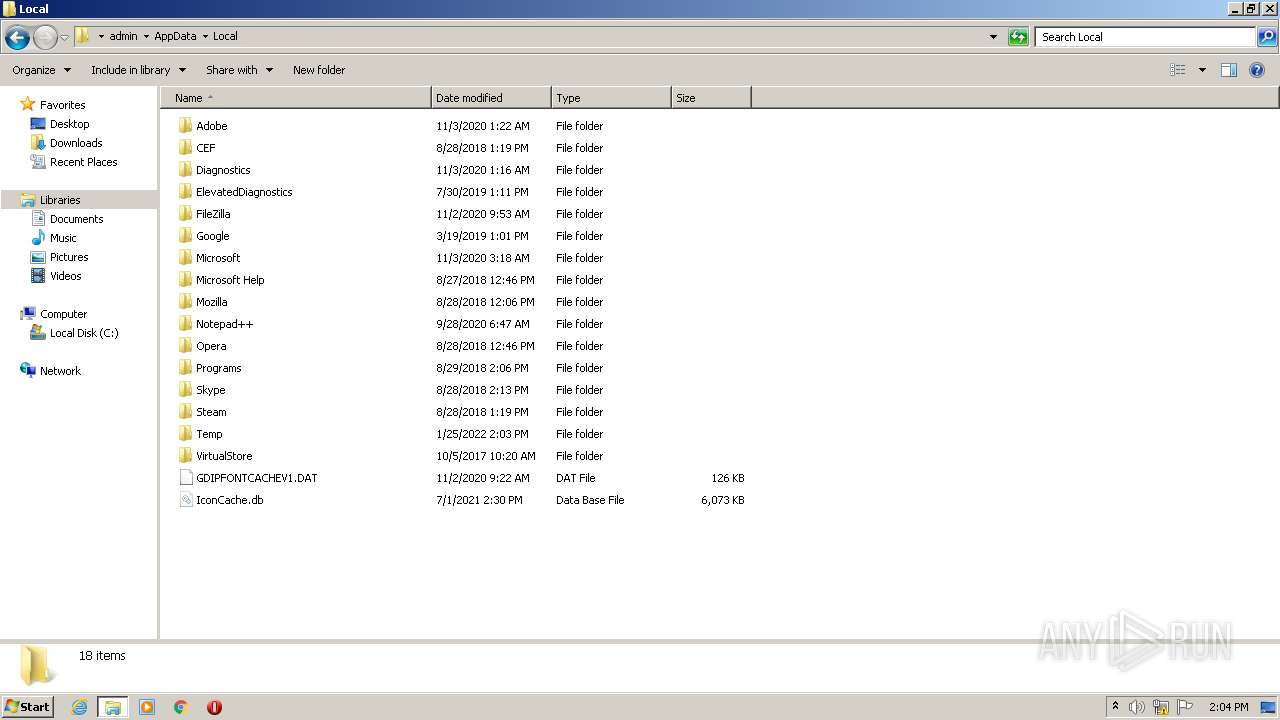Open the address bar history dropdown

(993, 37)
